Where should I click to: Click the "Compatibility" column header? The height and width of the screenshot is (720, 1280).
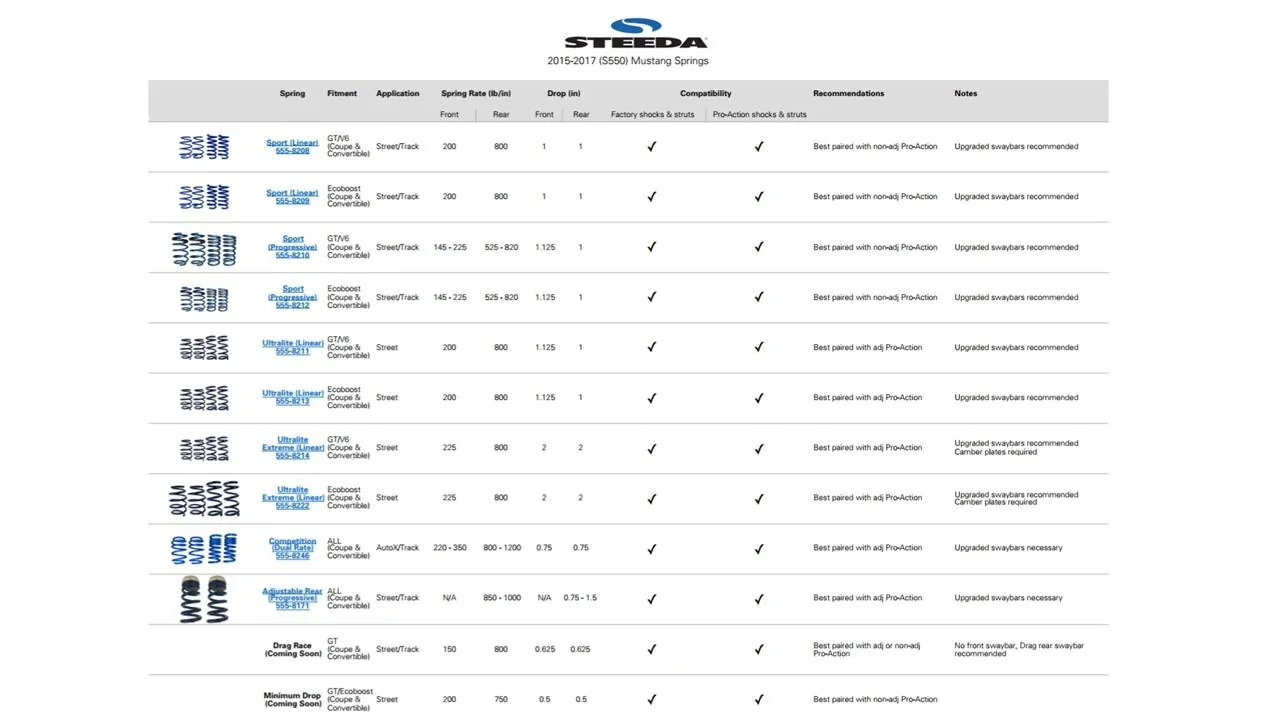[706, 94]
